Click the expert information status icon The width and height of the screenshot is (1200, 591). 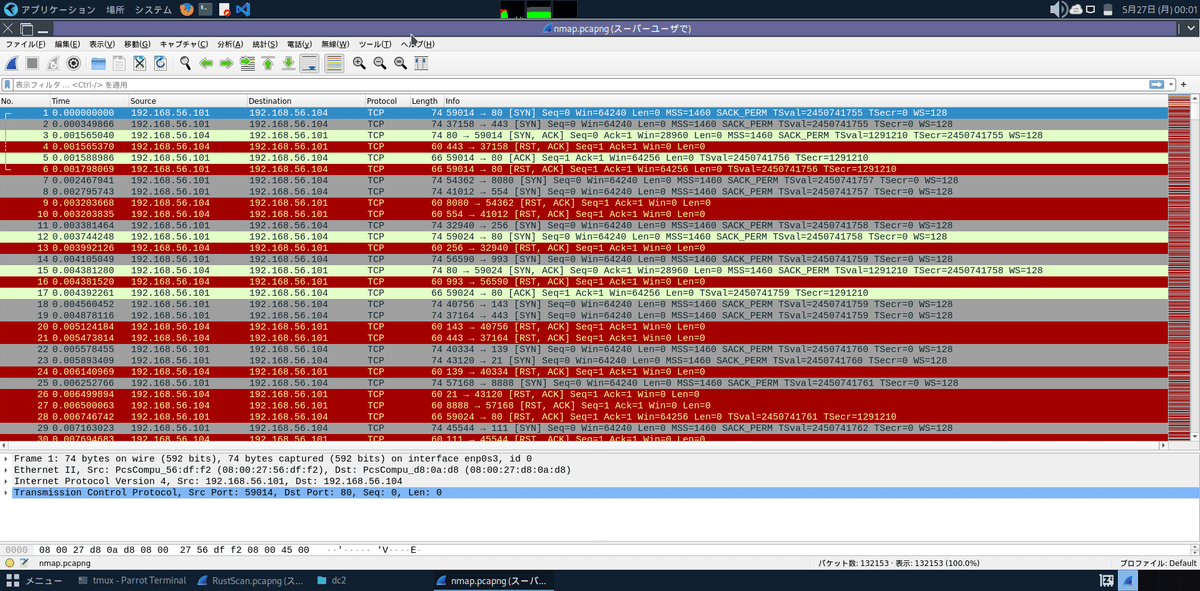pos(9,563)
